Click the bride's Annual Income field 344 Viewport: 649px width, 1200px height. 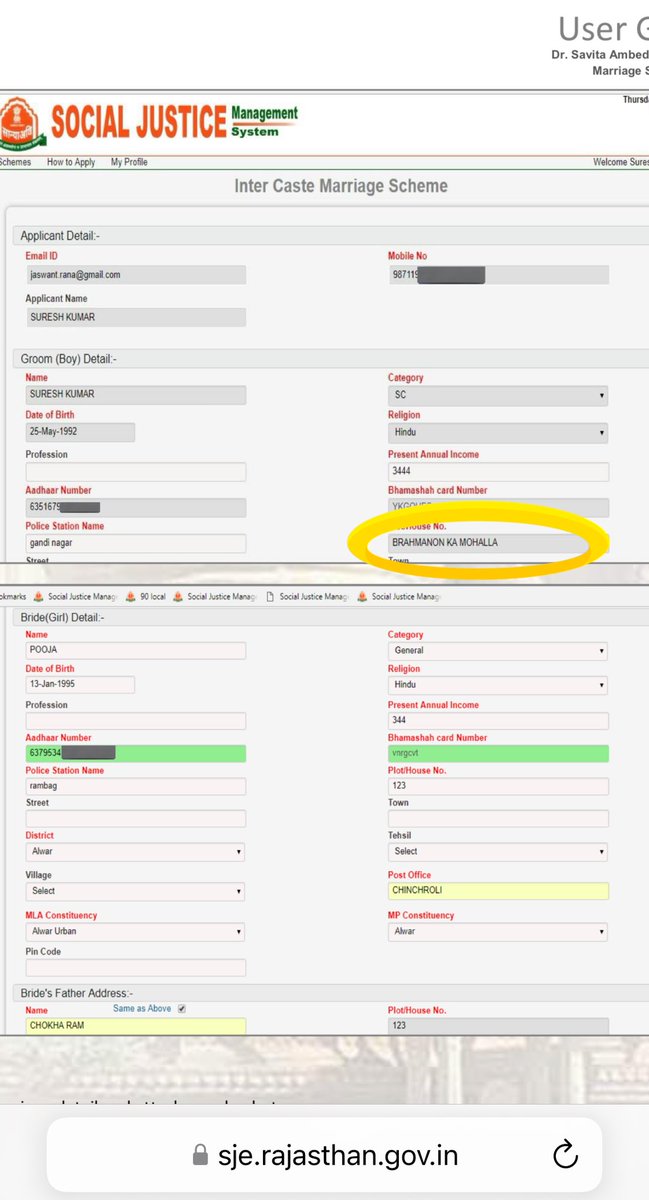click(x=498, y=721)
